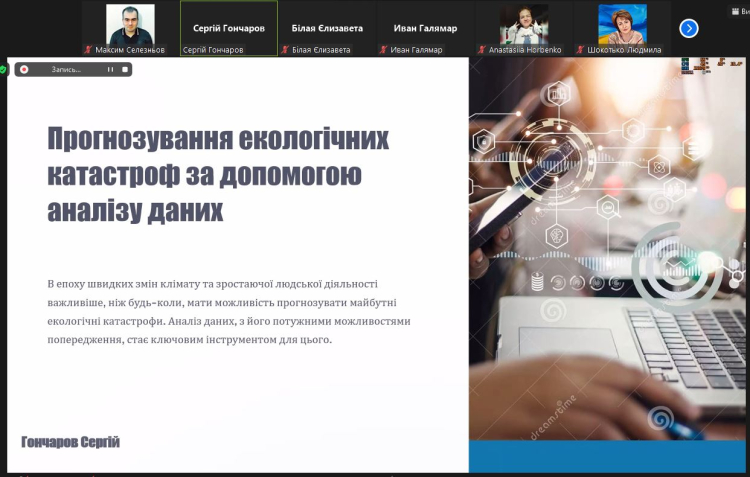The height and width of the screenshot is (477, 750).
Task: Select Шокотько Людмила's video thumbnail
Action: pyautogui.click(x=621, y=24)
